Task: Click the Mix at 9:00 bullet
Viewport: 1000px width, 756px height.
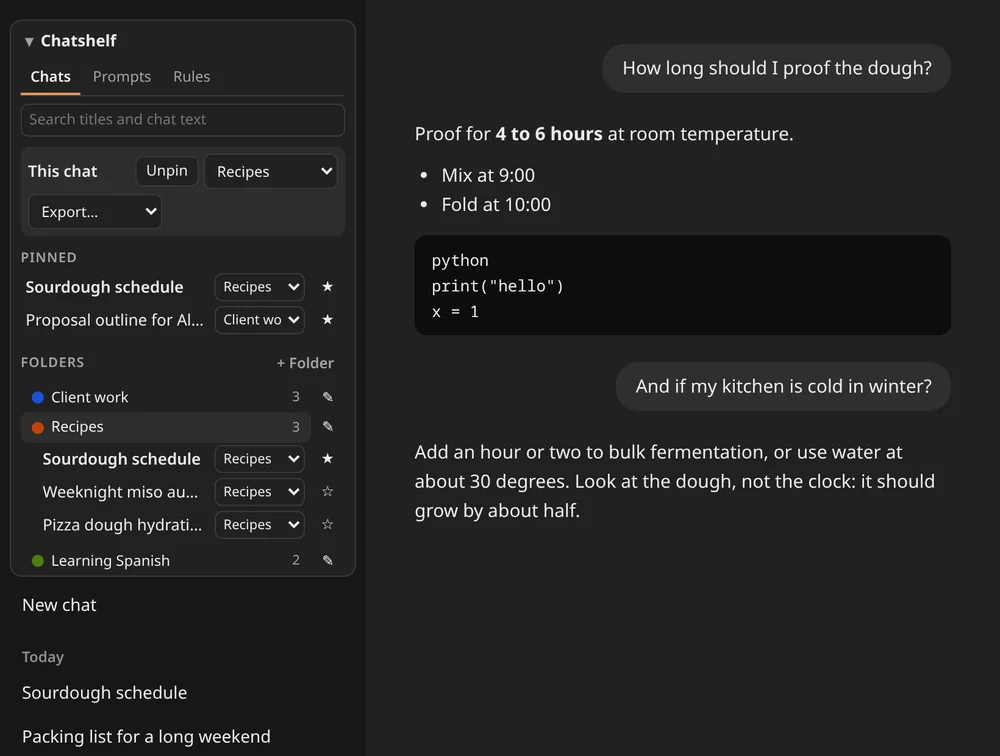Action: [x=488, y=175]
